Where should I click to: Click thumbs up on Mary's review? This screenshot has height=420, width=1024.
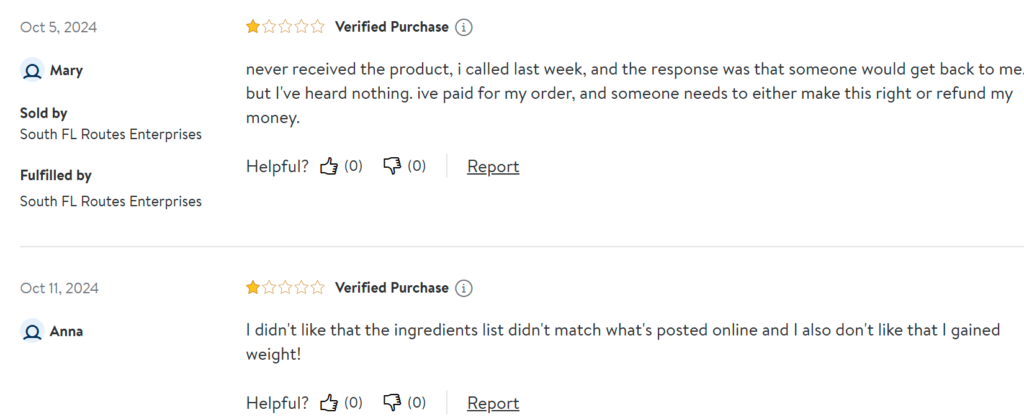click(329, 166)
